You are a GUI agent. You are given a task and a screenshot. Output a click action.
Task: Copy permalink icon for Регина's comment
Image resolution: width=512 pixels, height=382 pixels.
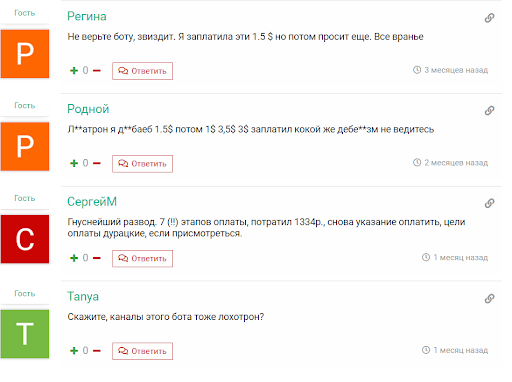coord(489,18)
